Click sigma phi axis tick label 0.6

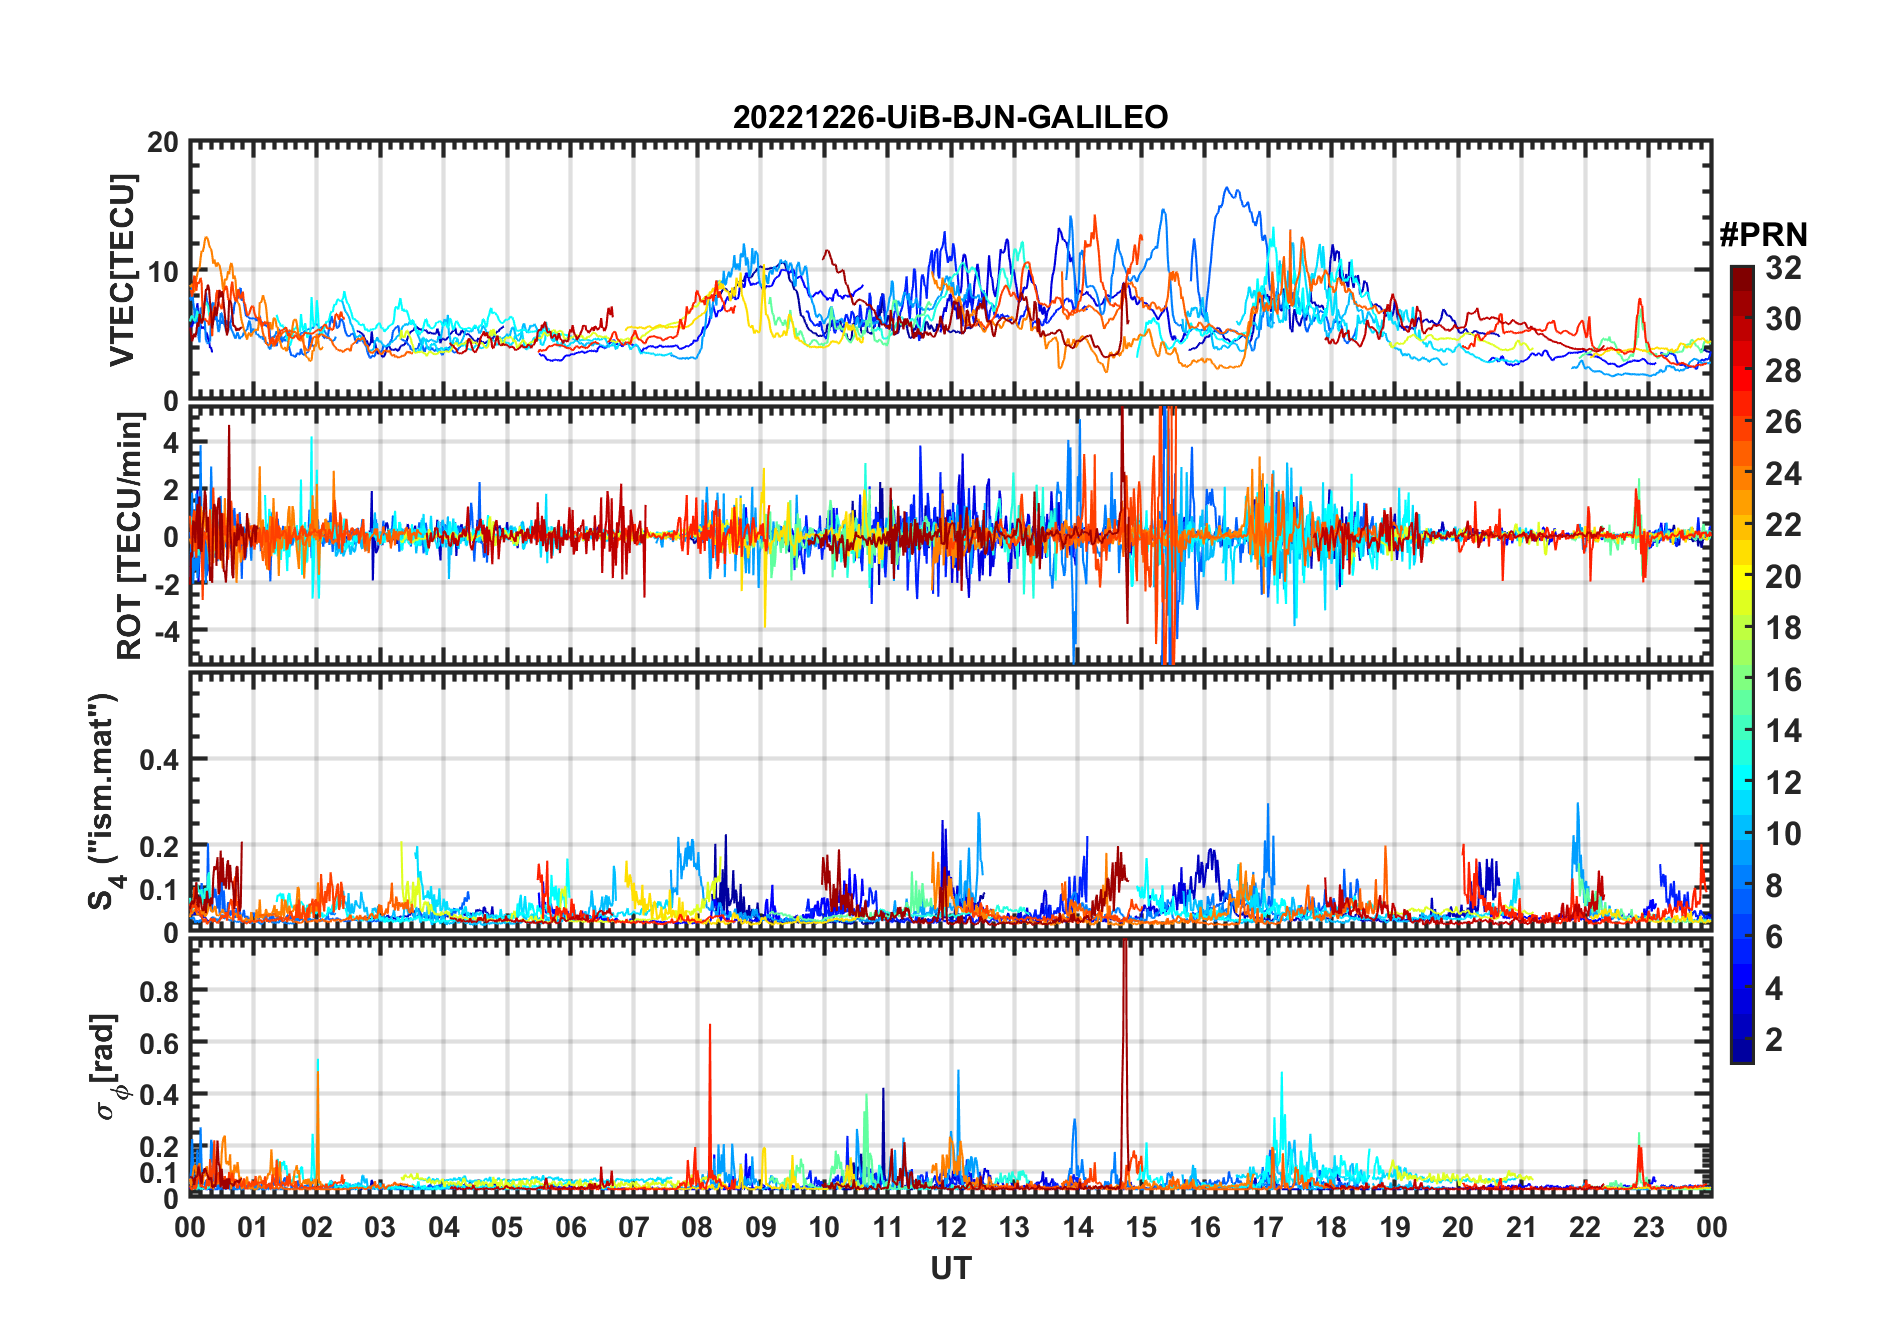[159, 1043]
